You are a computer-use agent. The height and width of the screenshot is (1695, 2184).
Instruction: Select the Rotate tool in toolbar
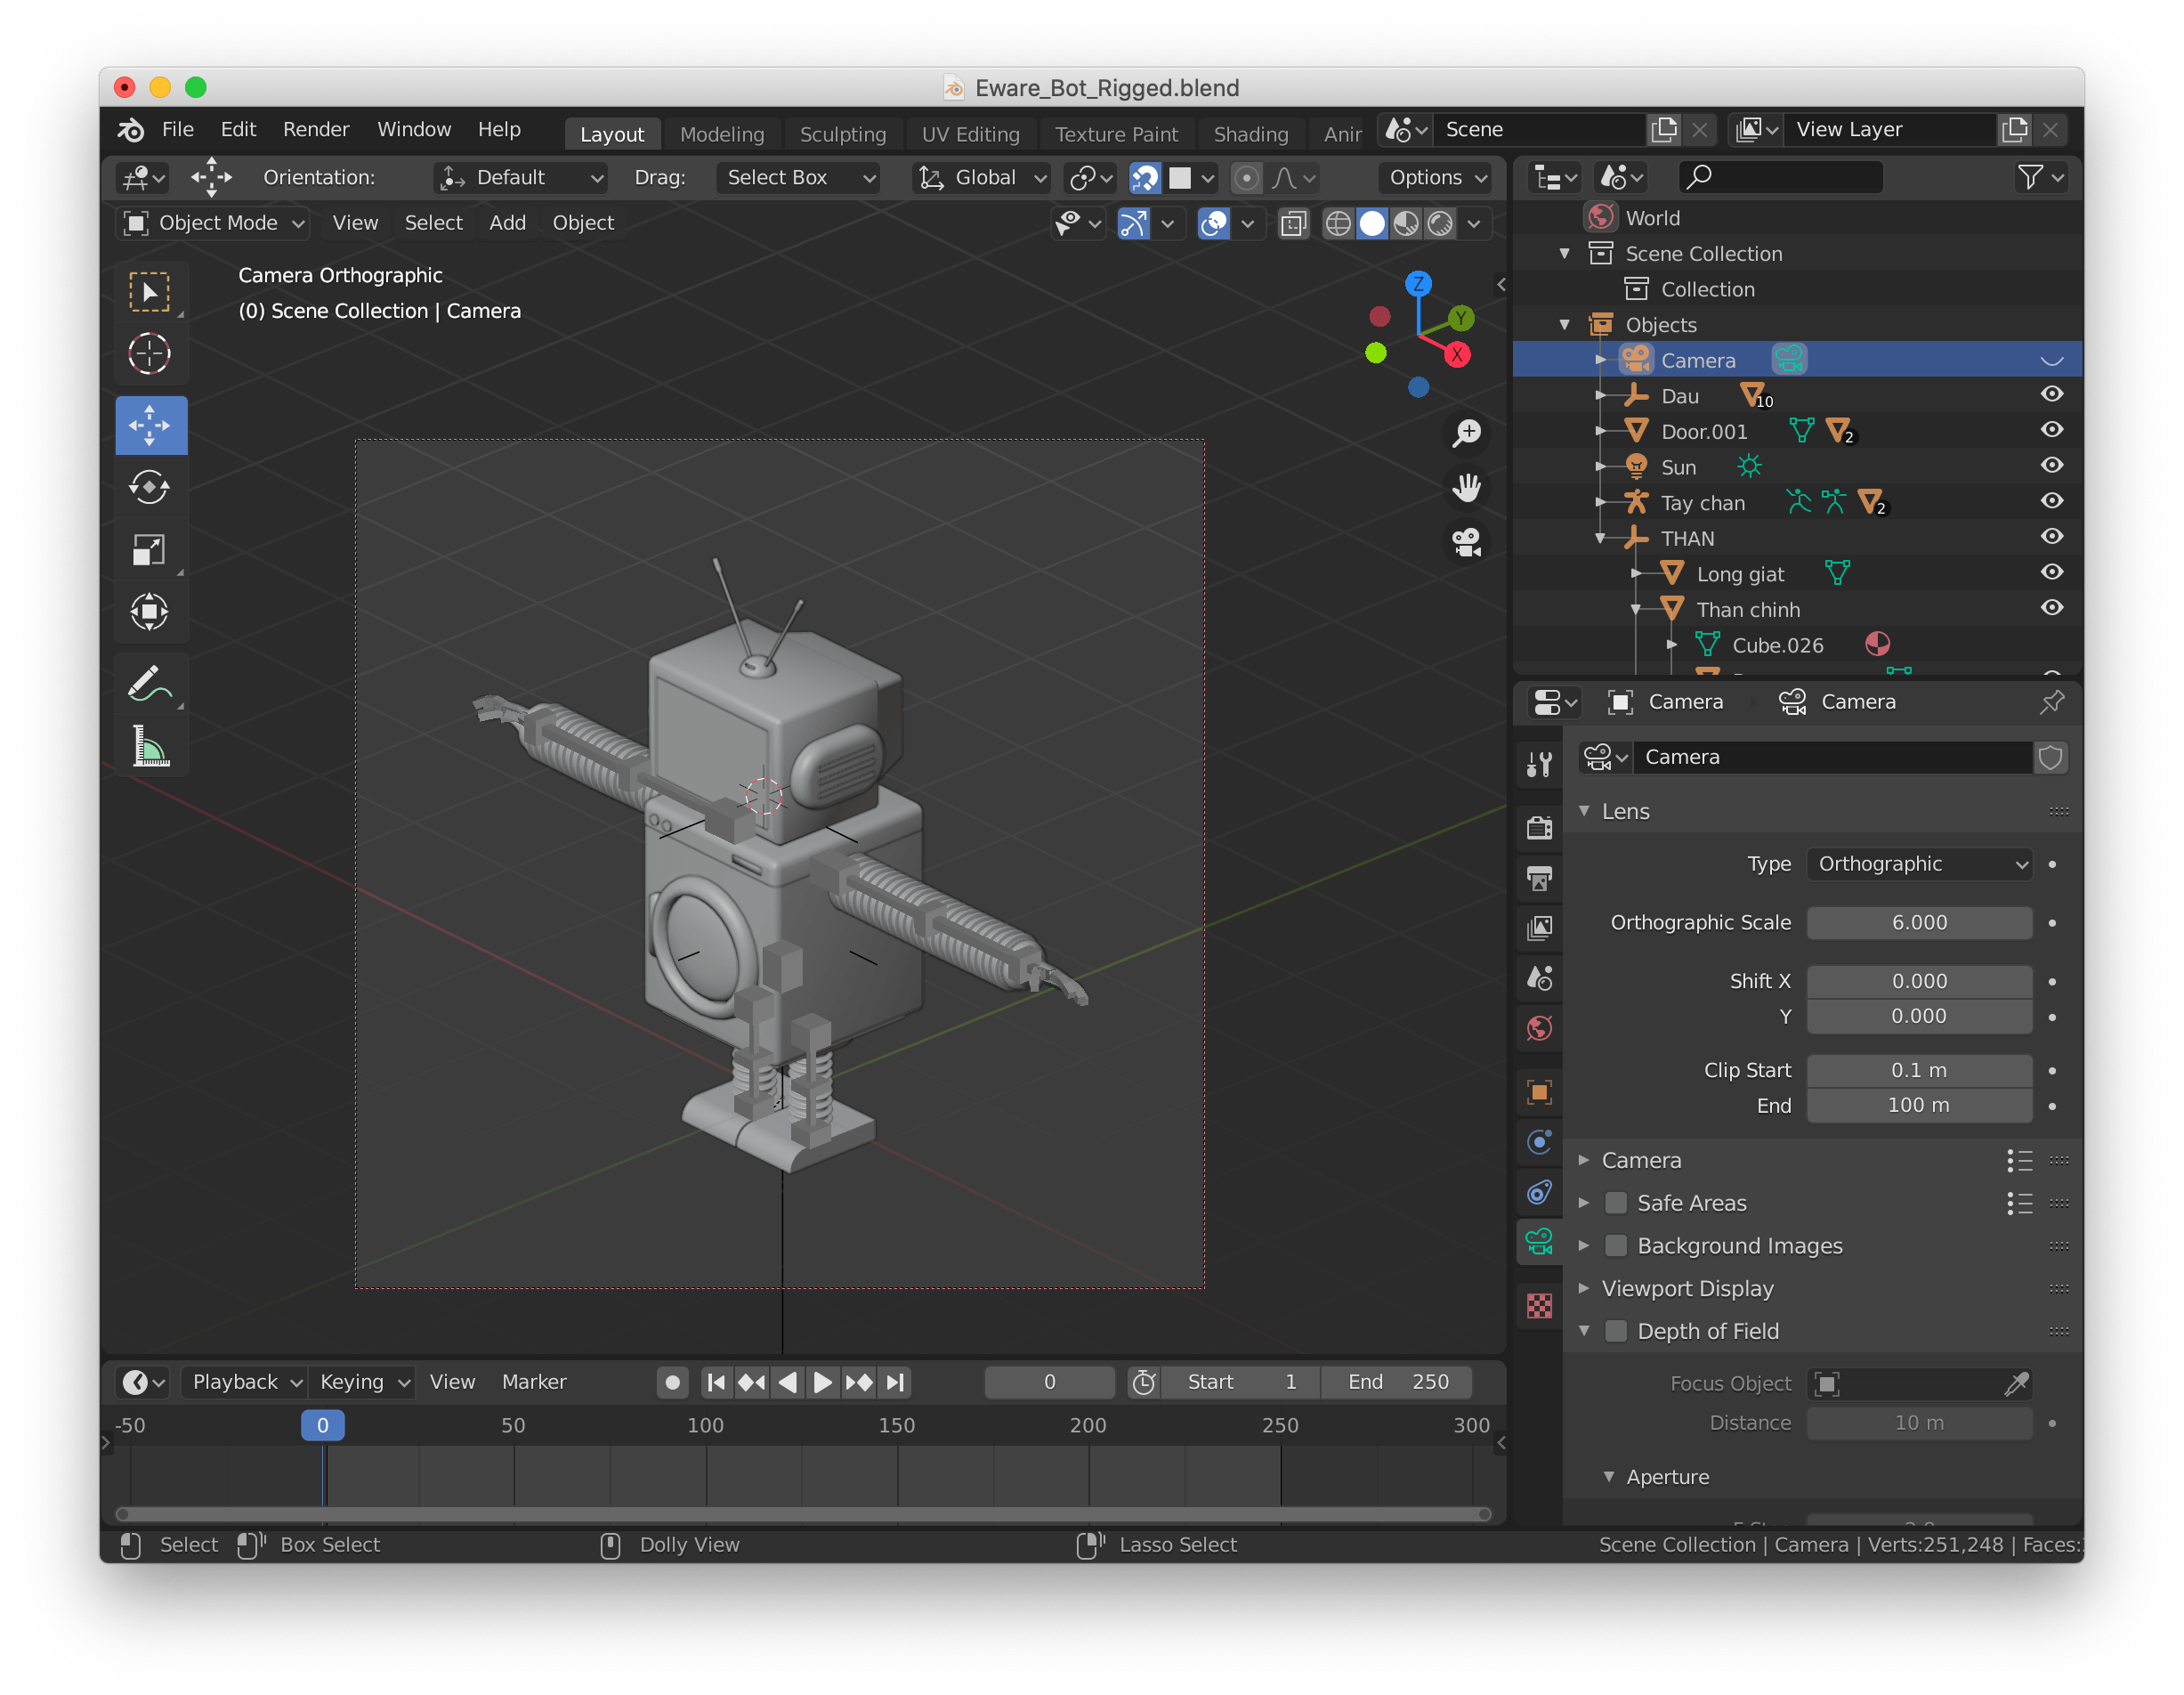coord(150,488)
